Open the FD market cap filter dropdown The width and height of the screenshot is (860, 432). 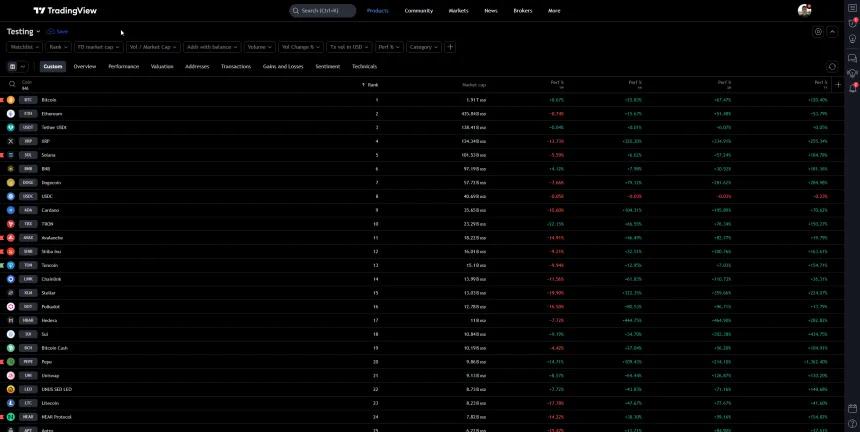[99, 47]
